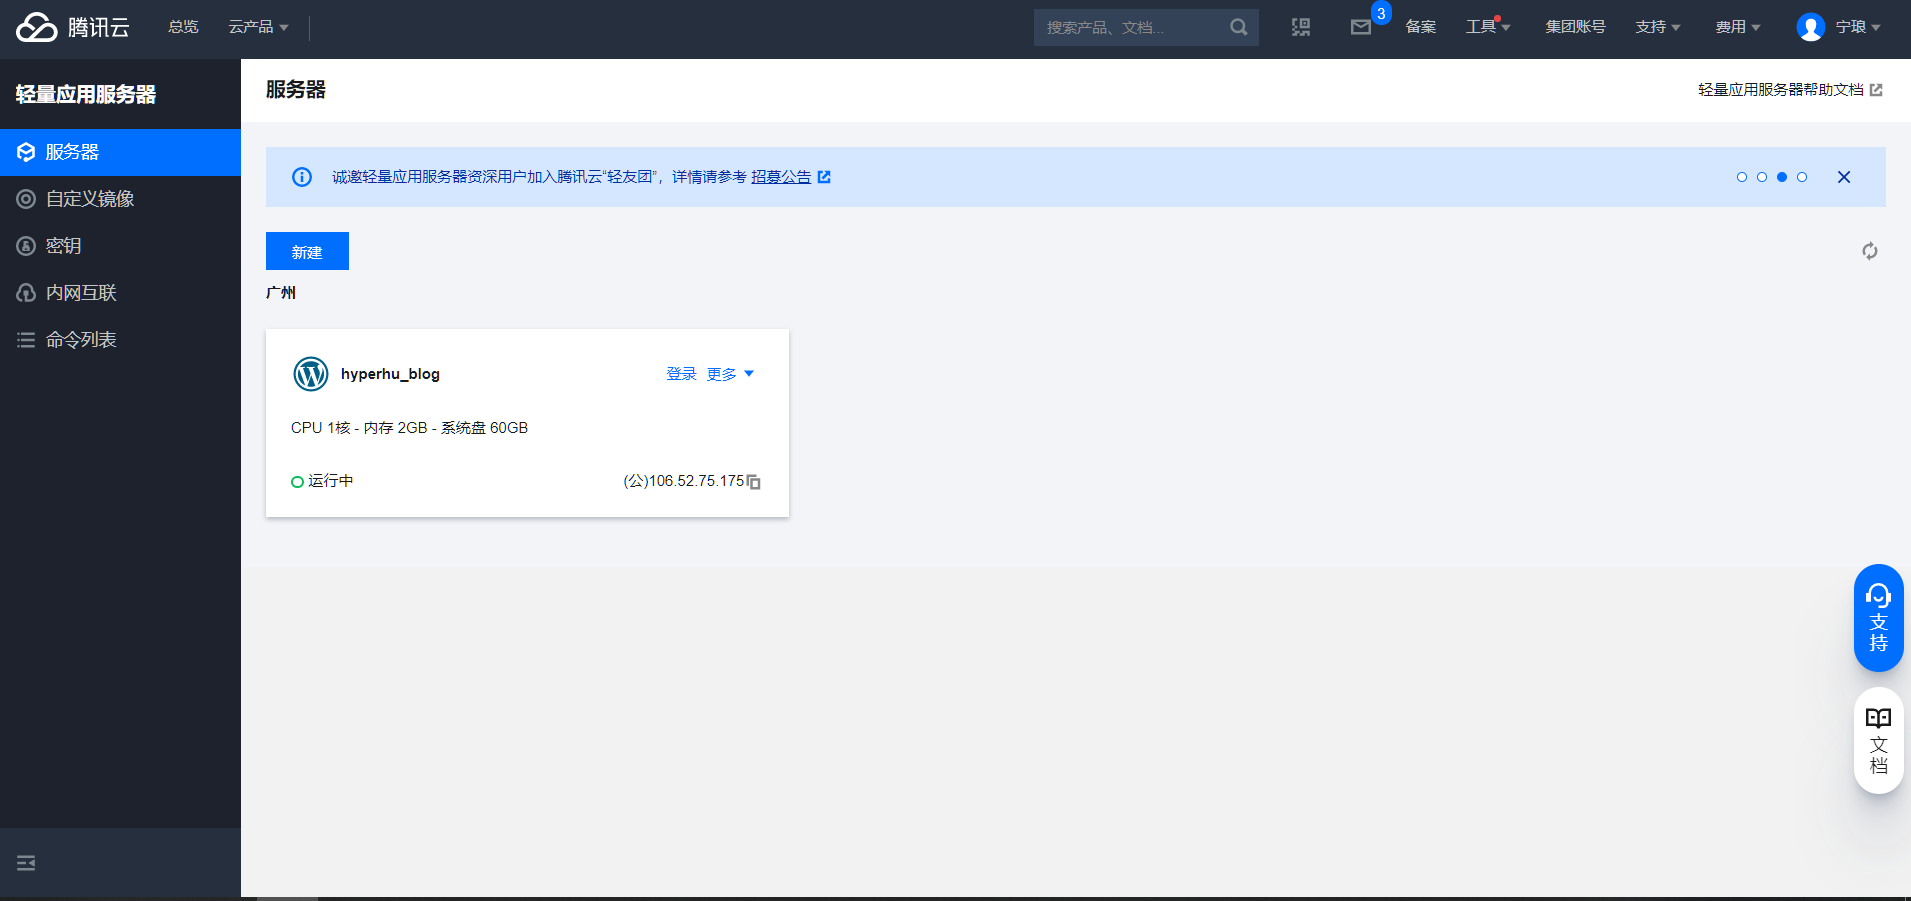The image size is (1911, 901).
Task: Select the first banner carousel dot
Action: coord(1742,177)
